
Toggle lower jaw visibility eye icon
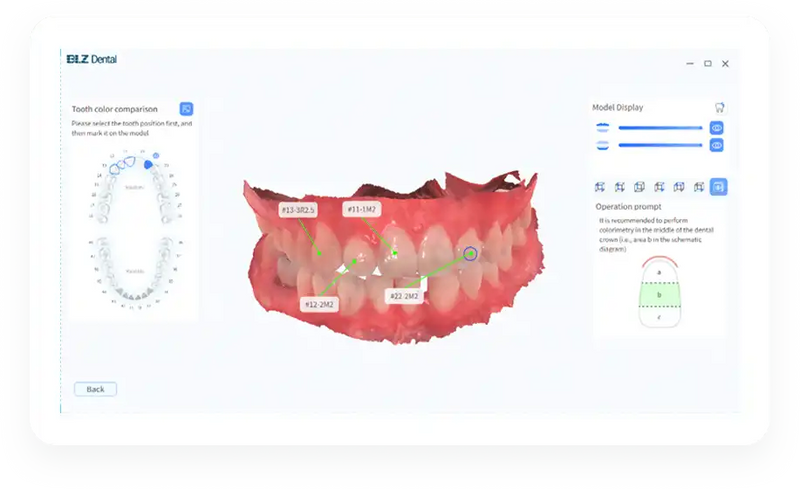point(716,145)
